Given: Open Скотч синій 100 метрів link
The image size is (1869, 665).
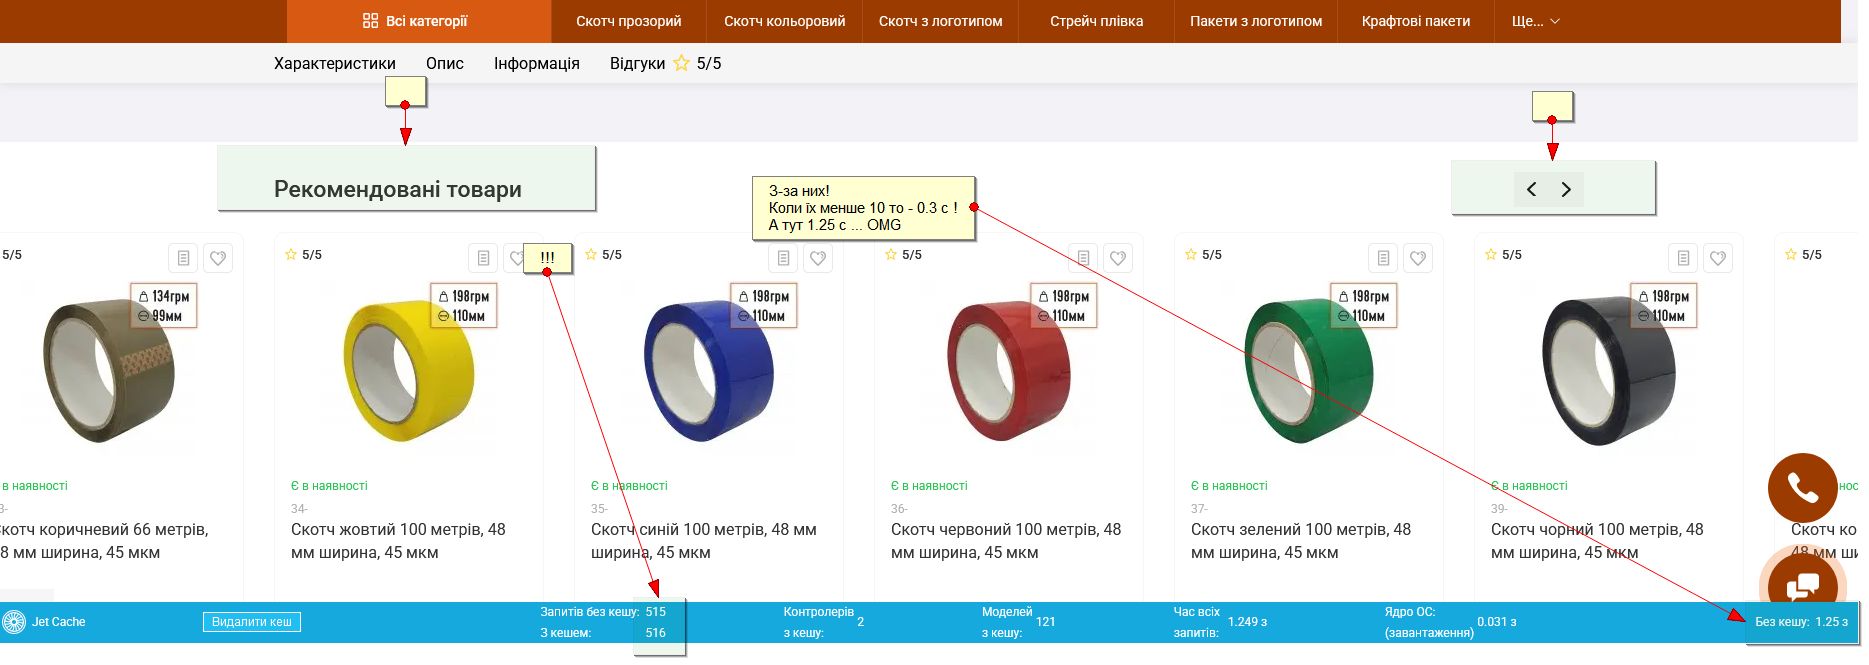Looking at the screenshot, I should click(704, 541).
